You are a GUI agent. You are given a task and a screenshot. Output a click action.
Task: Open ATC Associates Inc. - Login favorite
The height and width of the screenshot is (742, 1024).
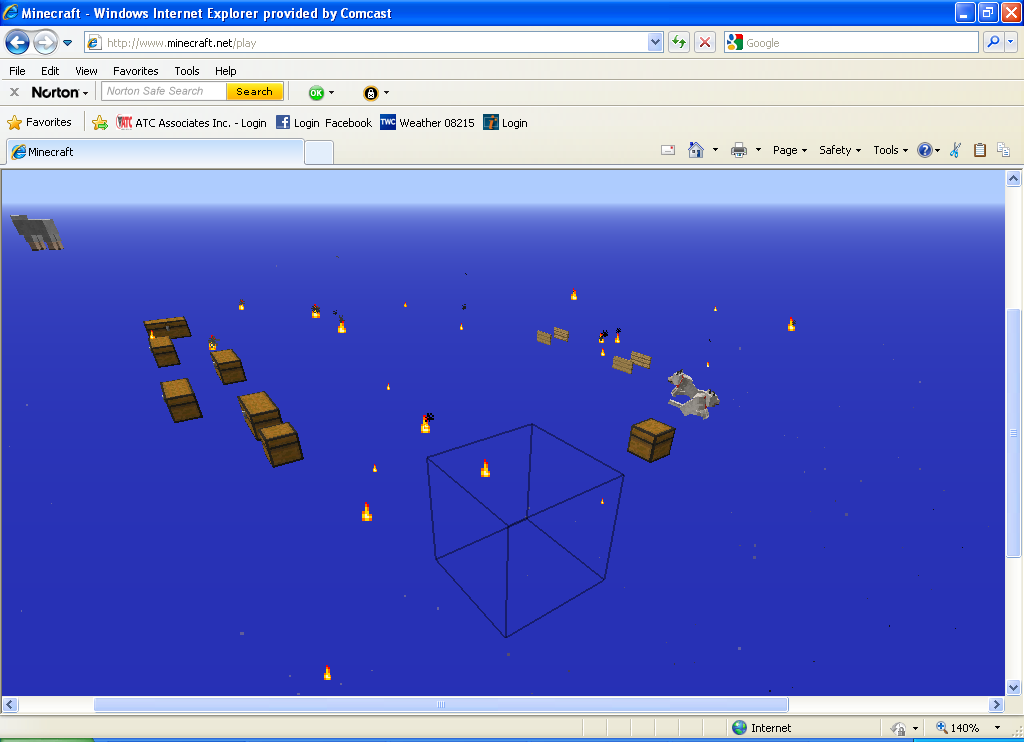coord(191,123)
